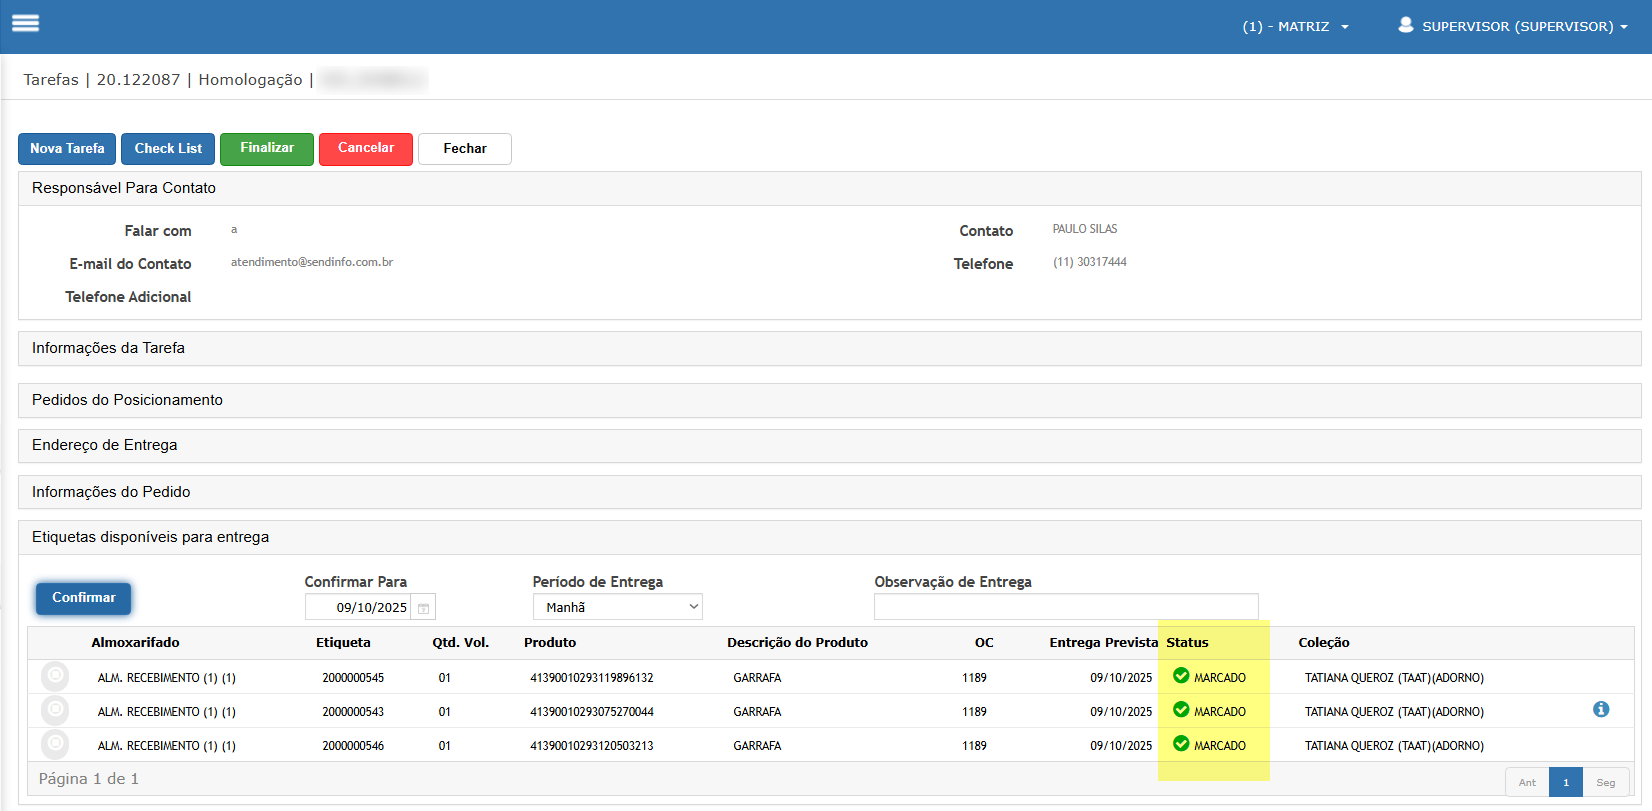
Task: Expand Endereço de Entrega section
Action: (104, 445)
